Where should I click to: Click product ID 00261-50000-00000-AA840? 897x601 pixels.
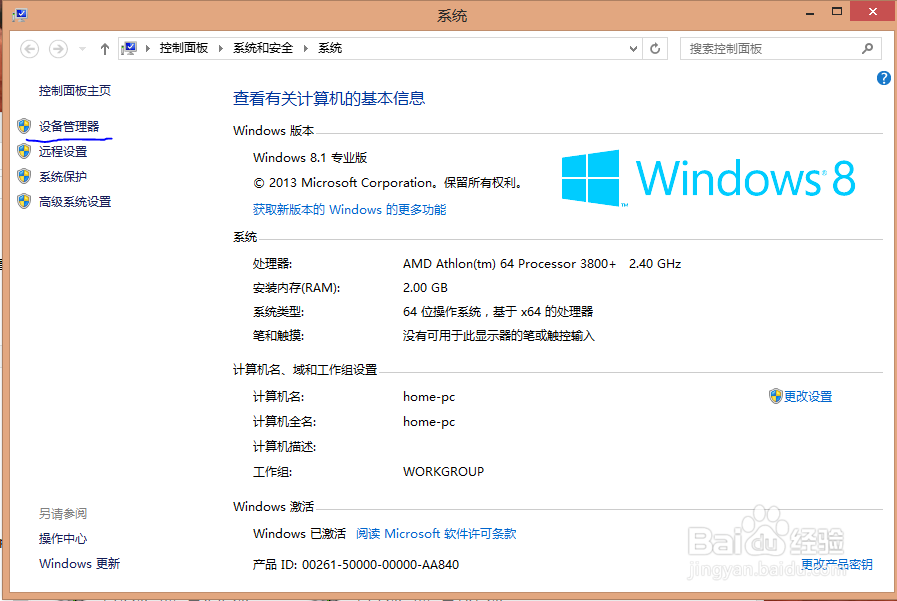point(380,565)
